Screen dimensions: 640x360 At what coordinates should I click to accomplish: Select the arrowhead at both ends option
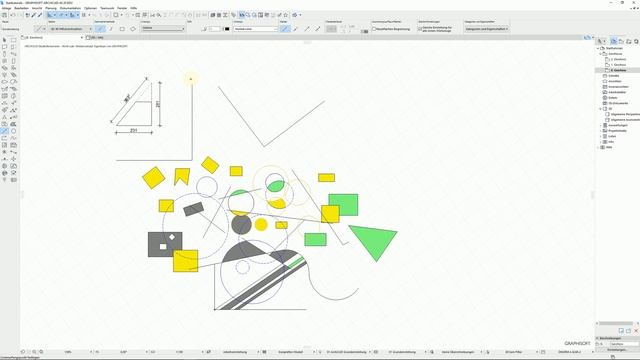click(318, 29)
